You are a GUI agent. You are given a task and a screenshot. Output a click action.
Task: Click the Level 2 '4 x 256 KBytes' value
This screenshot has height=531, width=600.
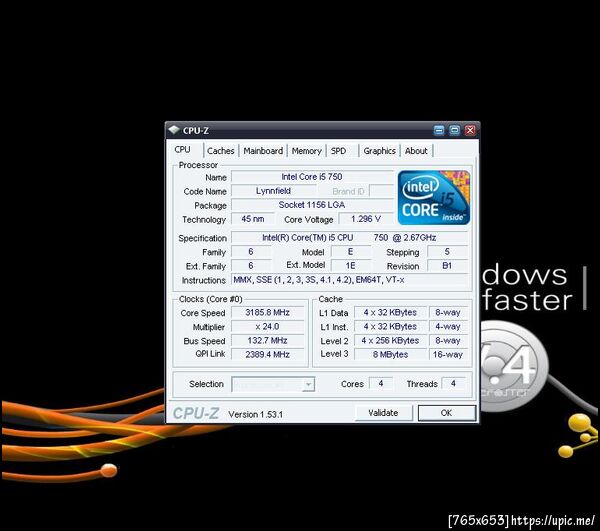[390, 340]
